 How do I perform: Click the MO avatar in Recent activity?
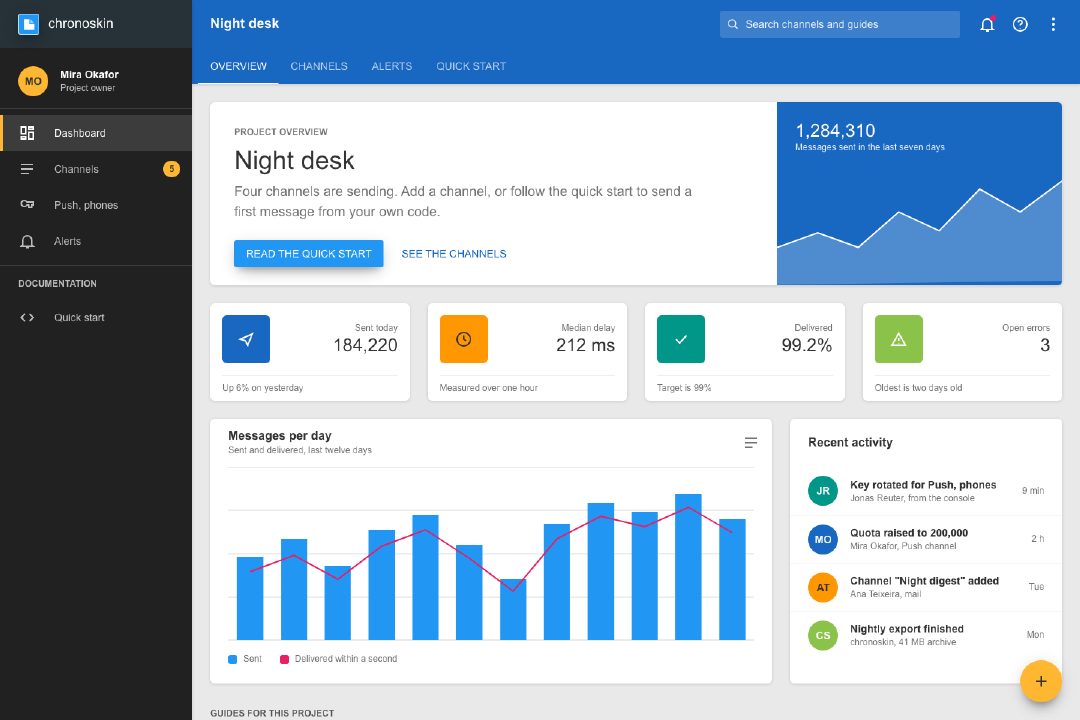(822, 539)
